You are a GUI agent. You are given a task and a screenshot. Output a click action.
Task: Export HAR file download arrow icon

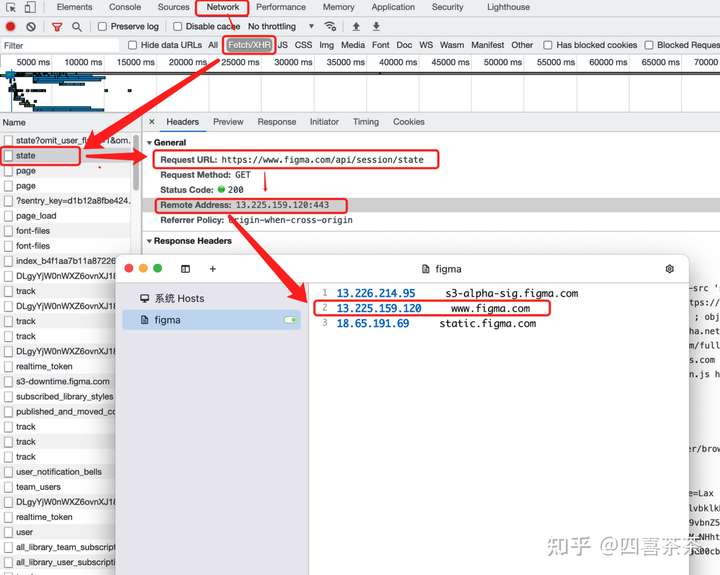click(376, 26)
